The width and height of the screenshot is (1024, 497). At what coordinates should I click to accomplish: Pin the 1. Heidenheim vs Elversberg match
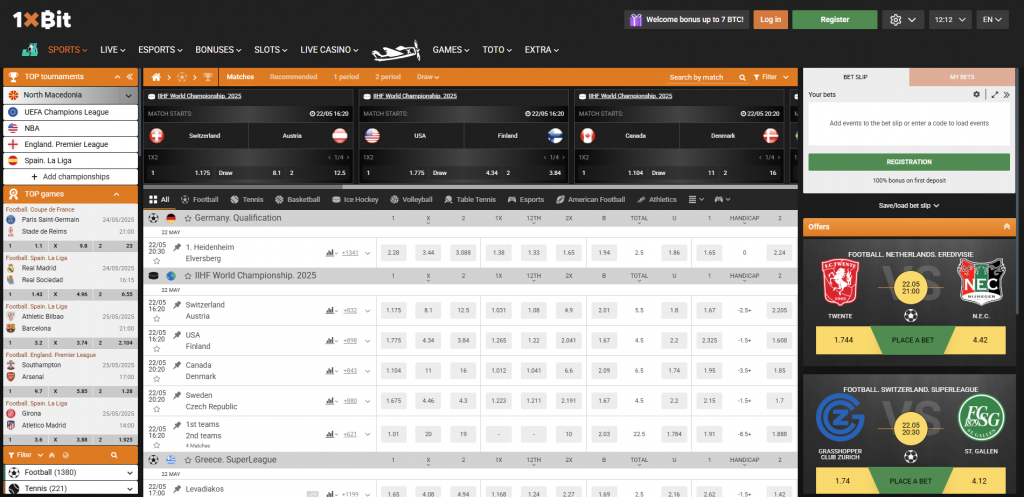[x=177, y=246]
